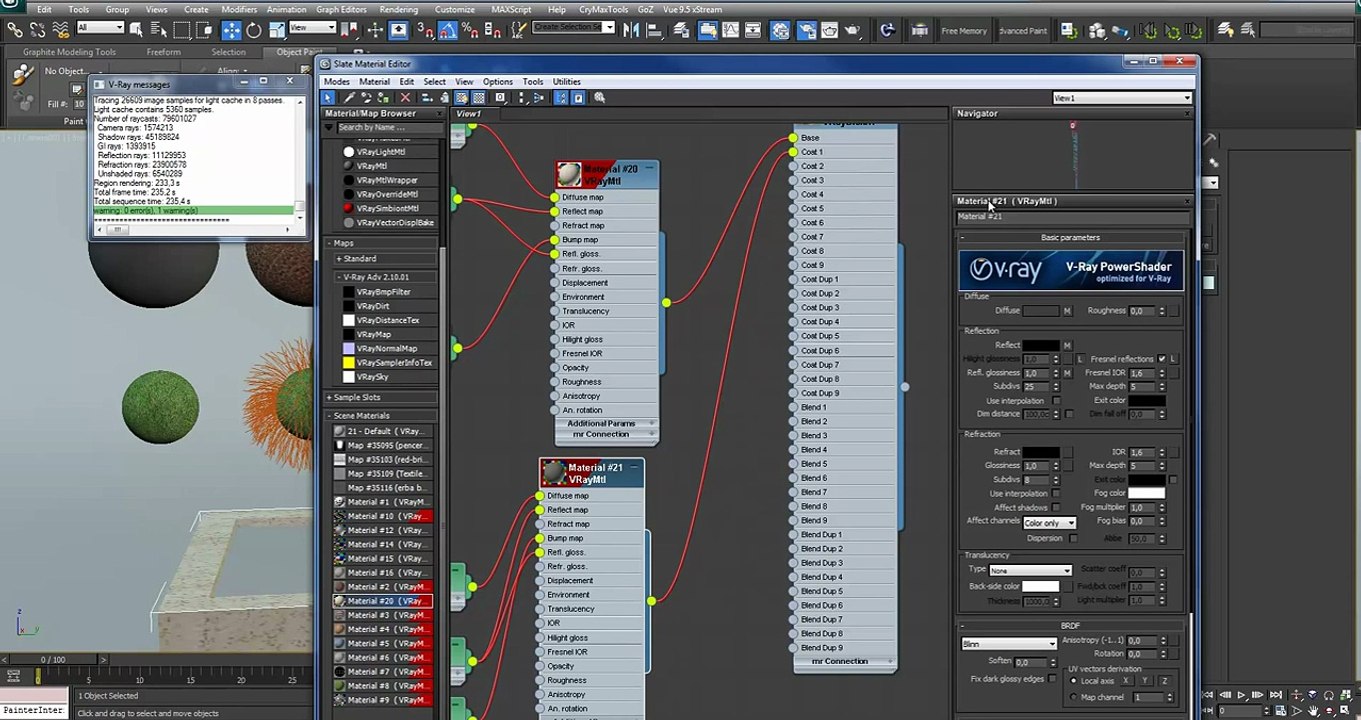Enable refraction Use interpolation checkbox

click(x=1056, y=493)
